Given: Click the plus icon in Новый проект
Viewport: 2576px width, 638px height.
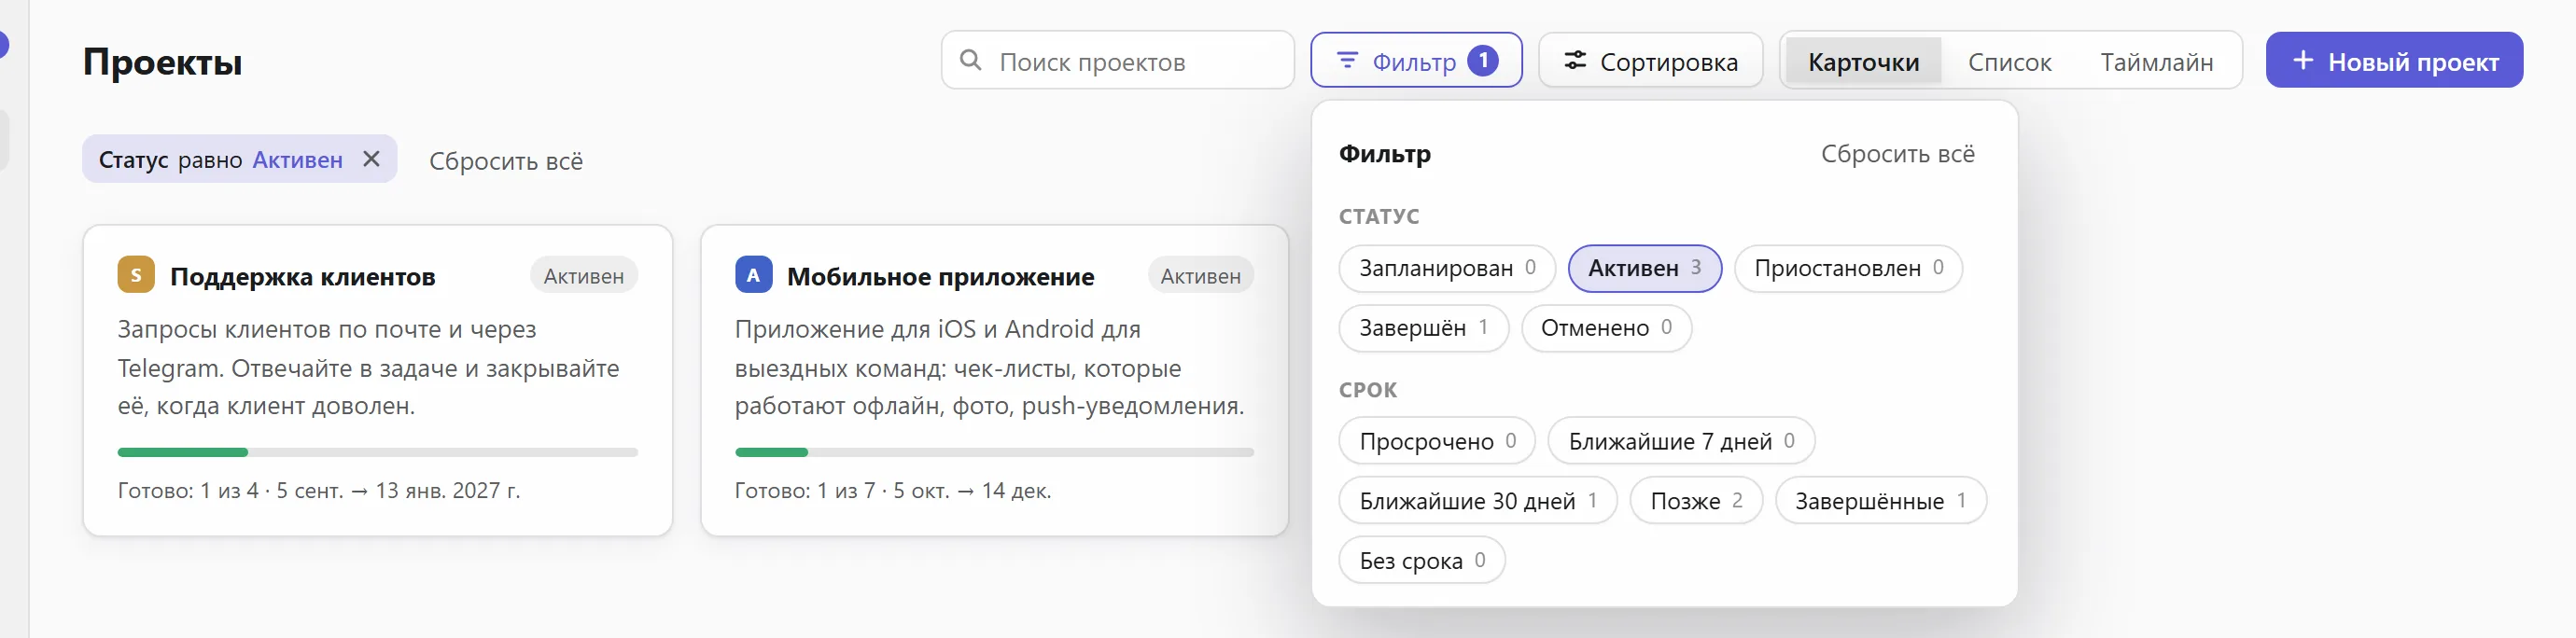Looking at the screenshot, I should click(x=2303, y=60).
